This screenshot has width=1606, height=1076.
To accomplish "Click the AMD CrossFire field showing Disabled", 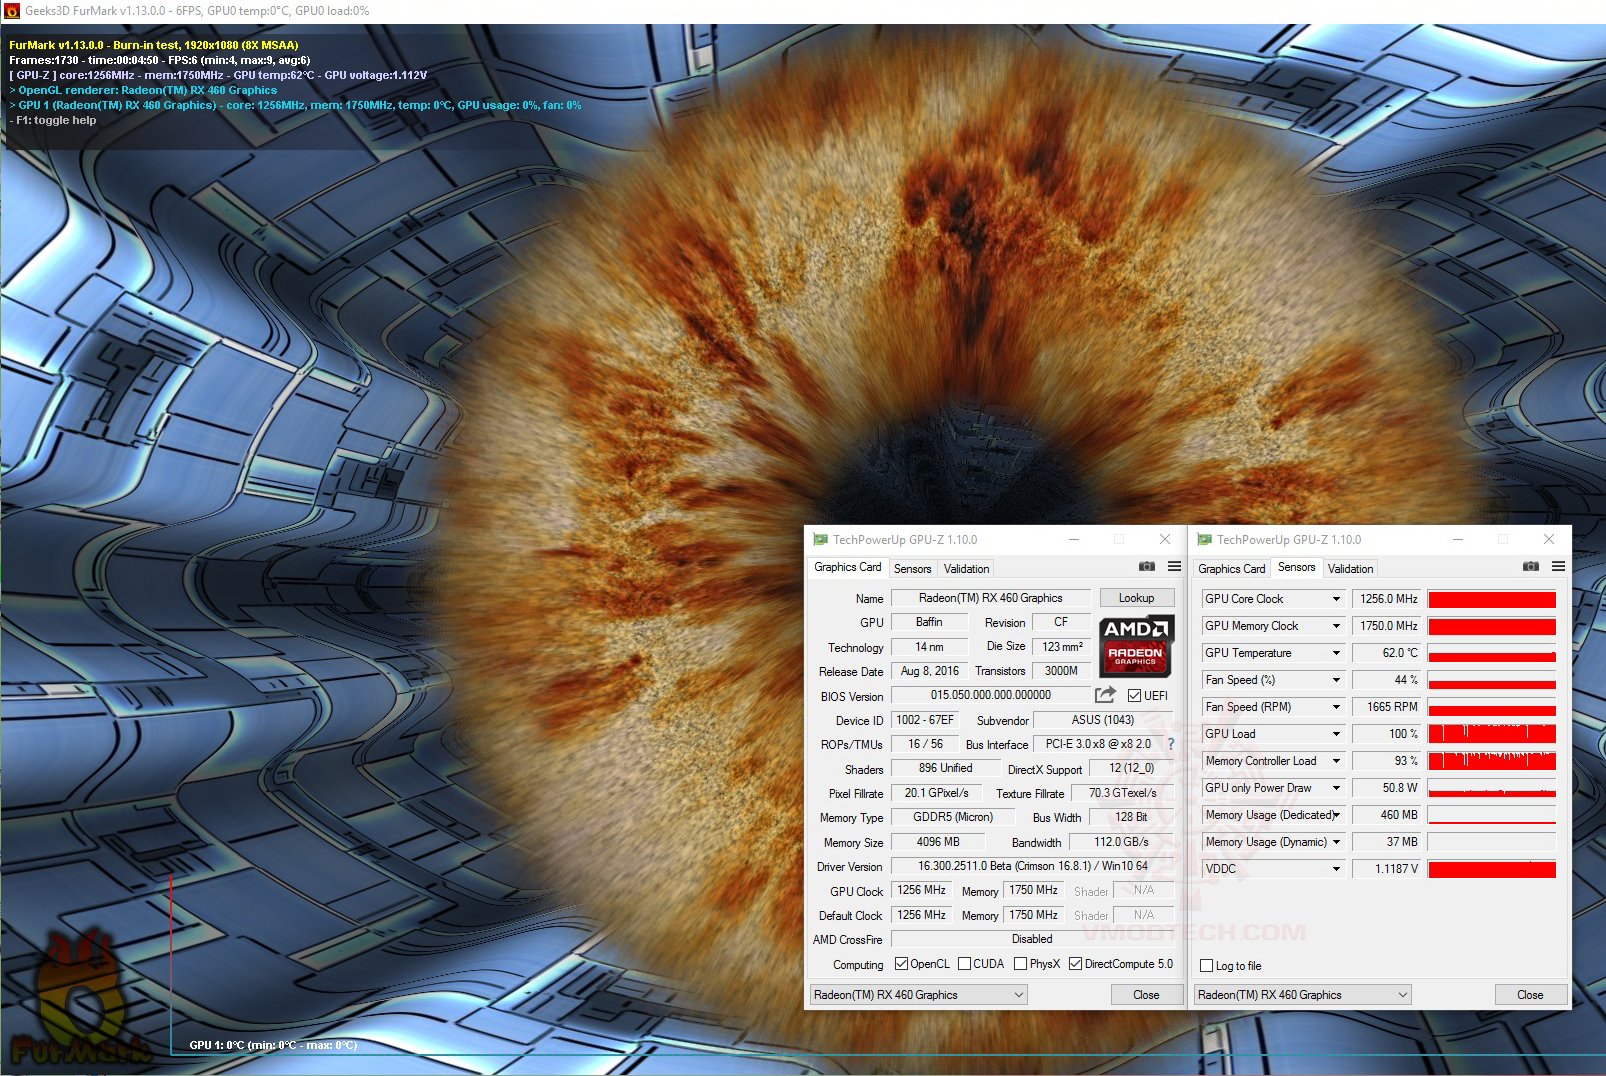I will pyautogui.click(x=1032, y=939).
